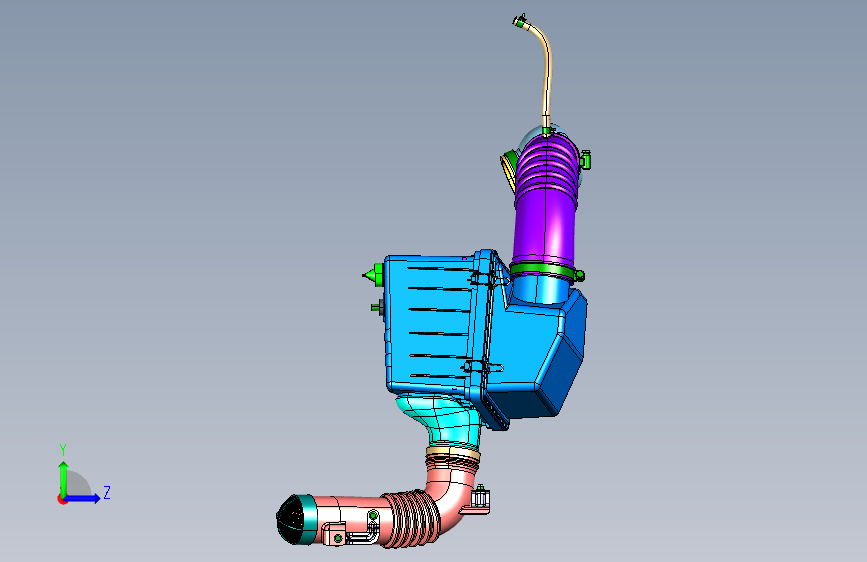Click the Y axis label

[x=63, y=450]
